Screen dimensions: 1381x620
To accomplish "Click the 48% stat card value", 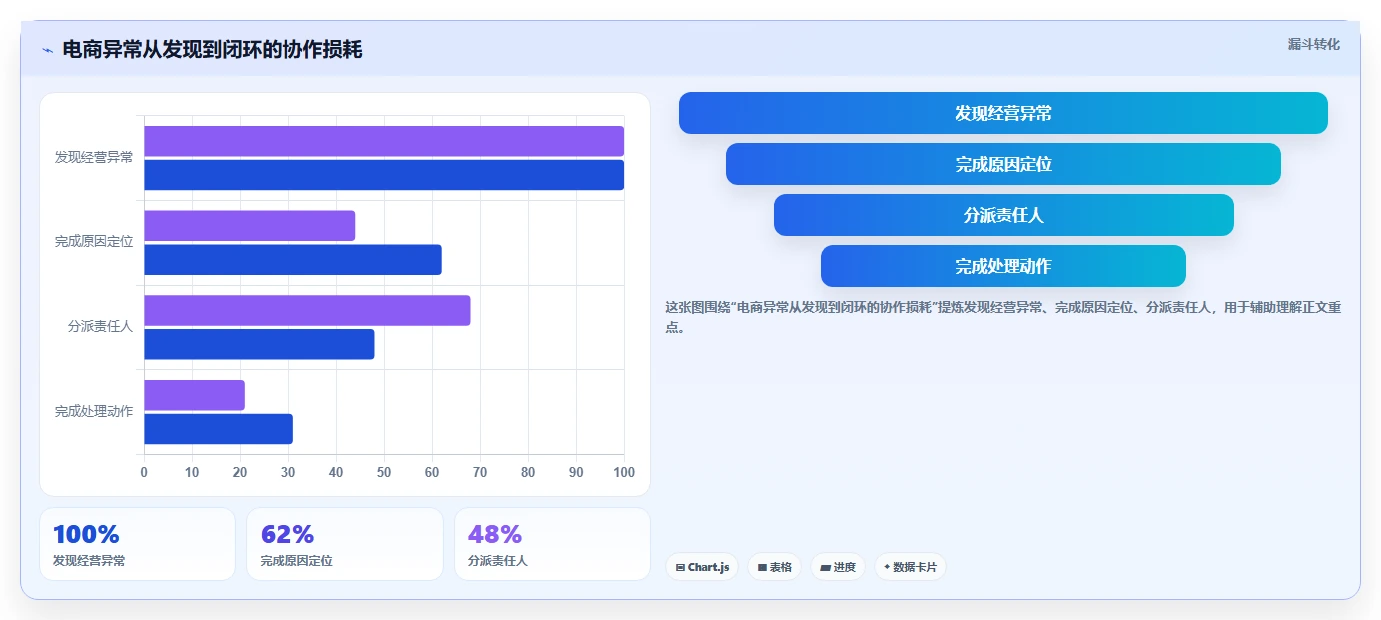I will pyautogui.click(x=495, y=535).
